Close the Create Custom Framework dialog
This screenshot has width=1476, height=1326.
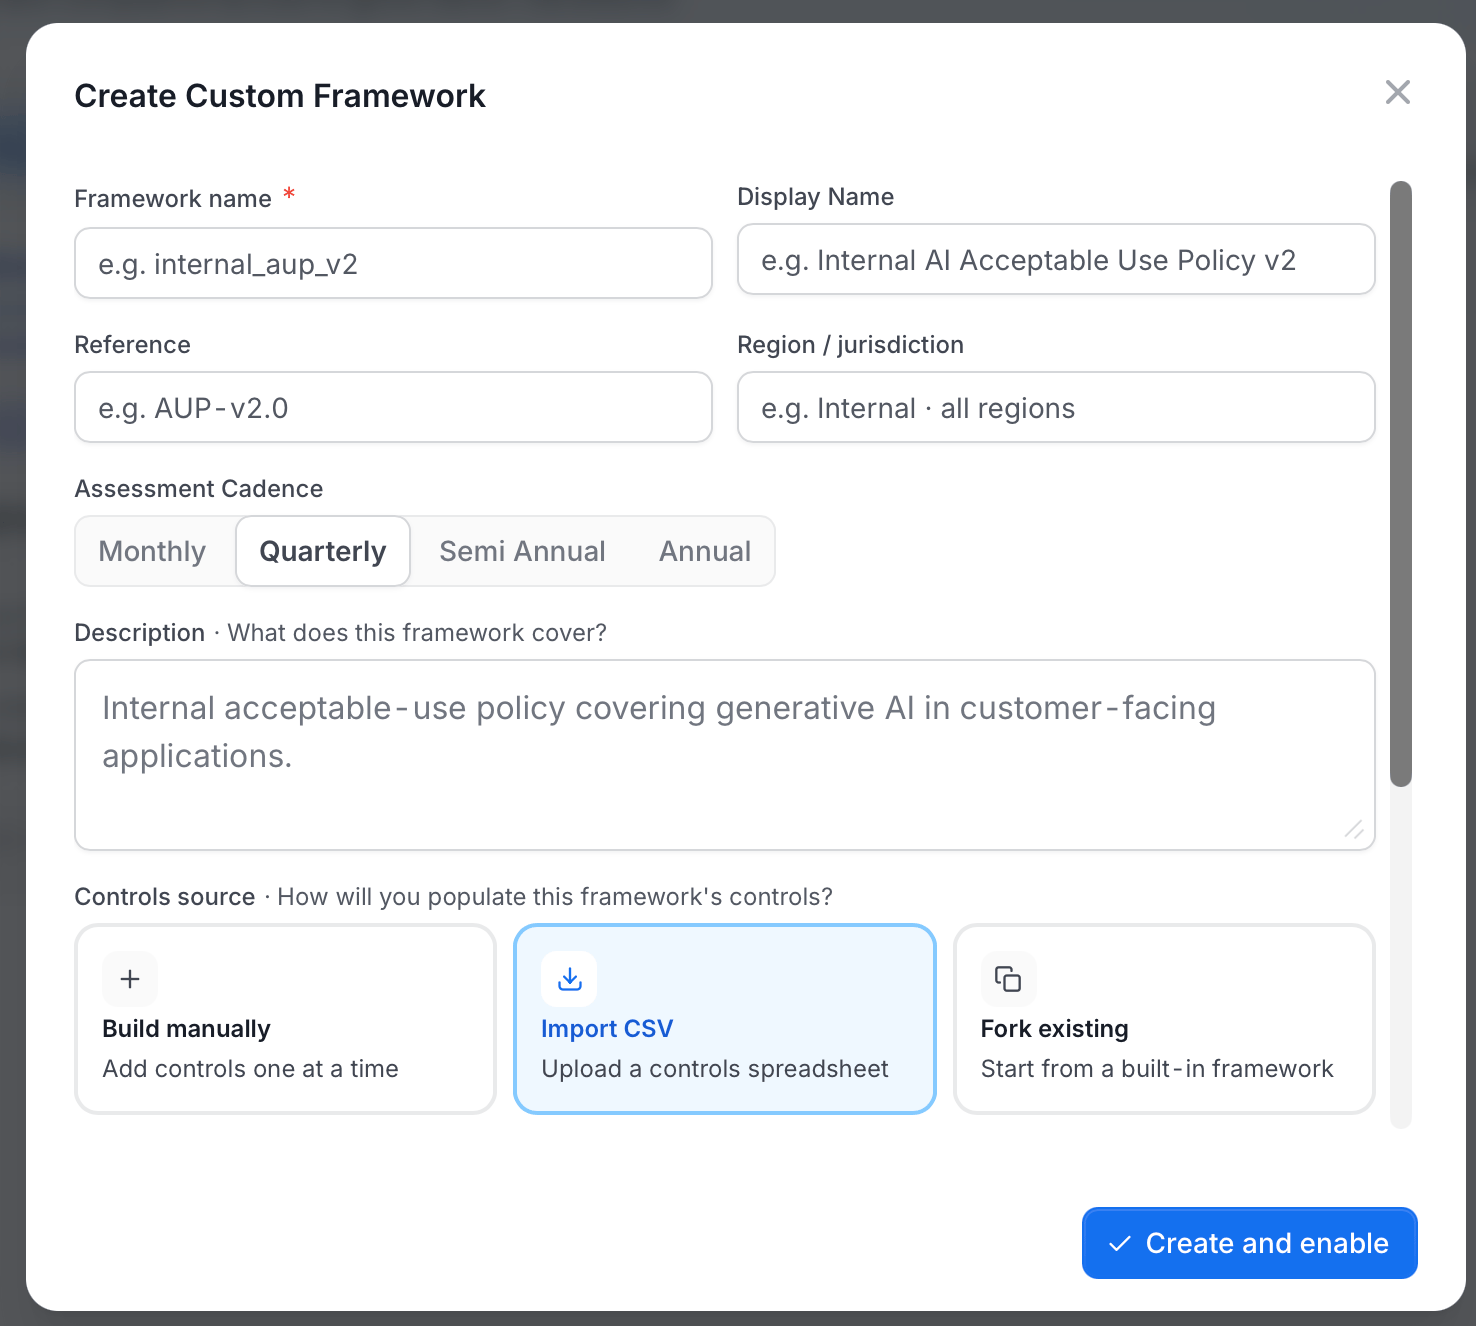click(x=1397, y=92)
